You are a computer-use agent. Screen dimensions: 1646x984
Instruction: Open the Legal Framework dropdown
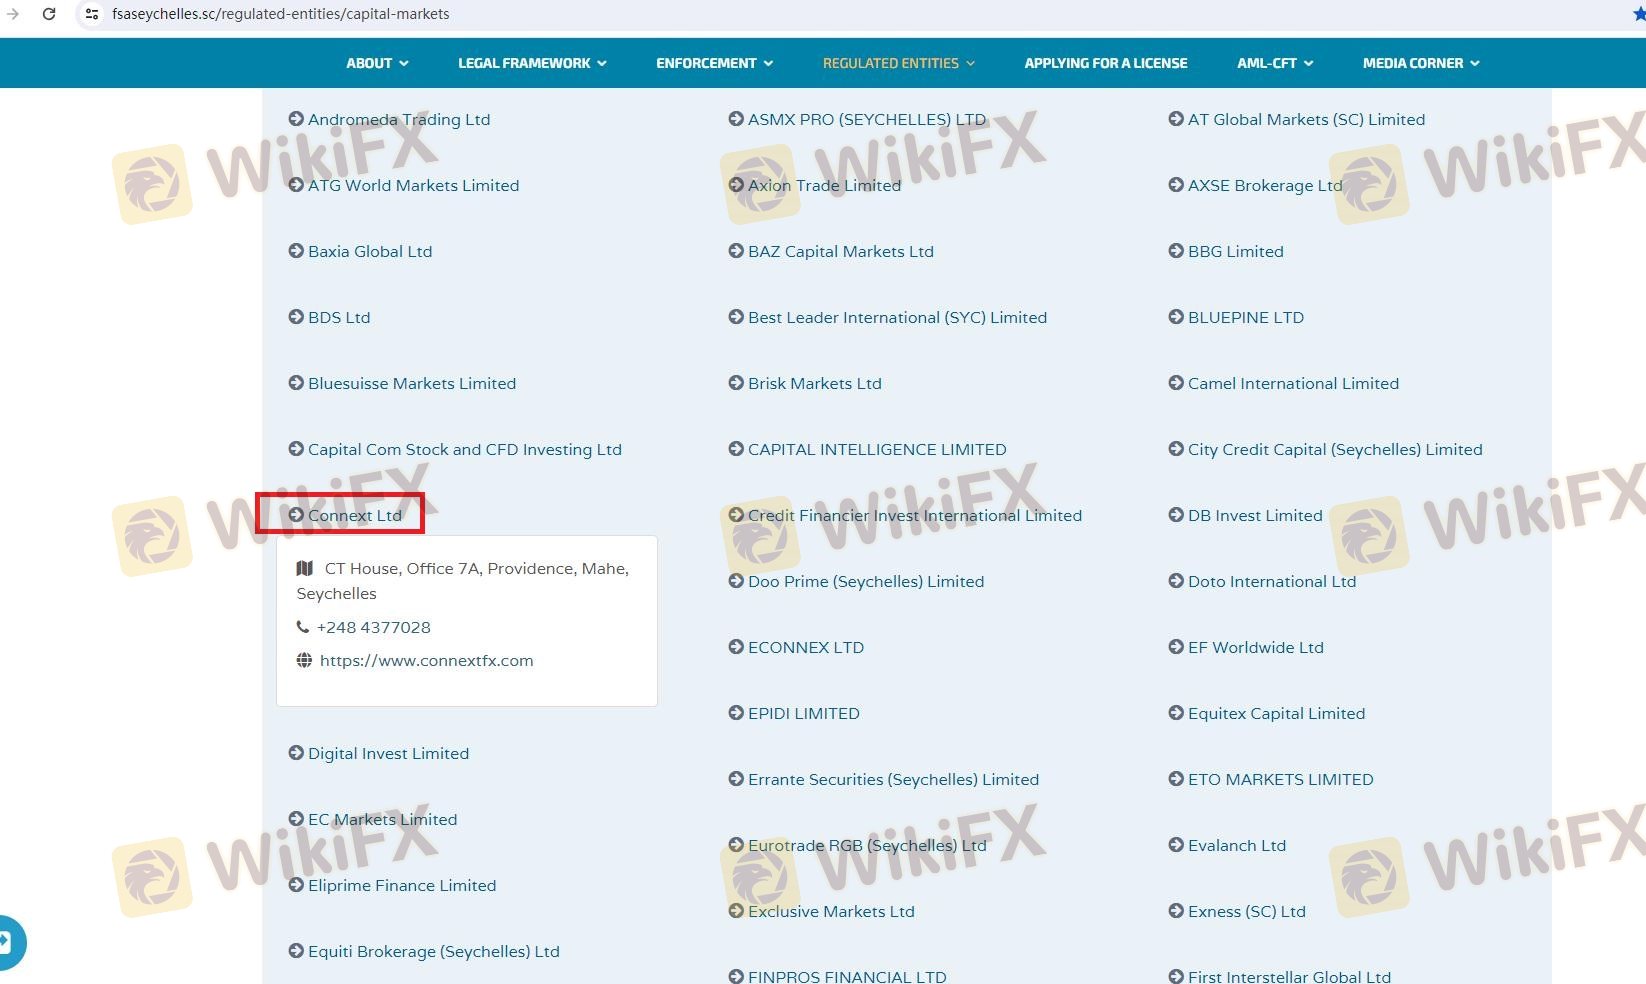click(x=532, y=63)
